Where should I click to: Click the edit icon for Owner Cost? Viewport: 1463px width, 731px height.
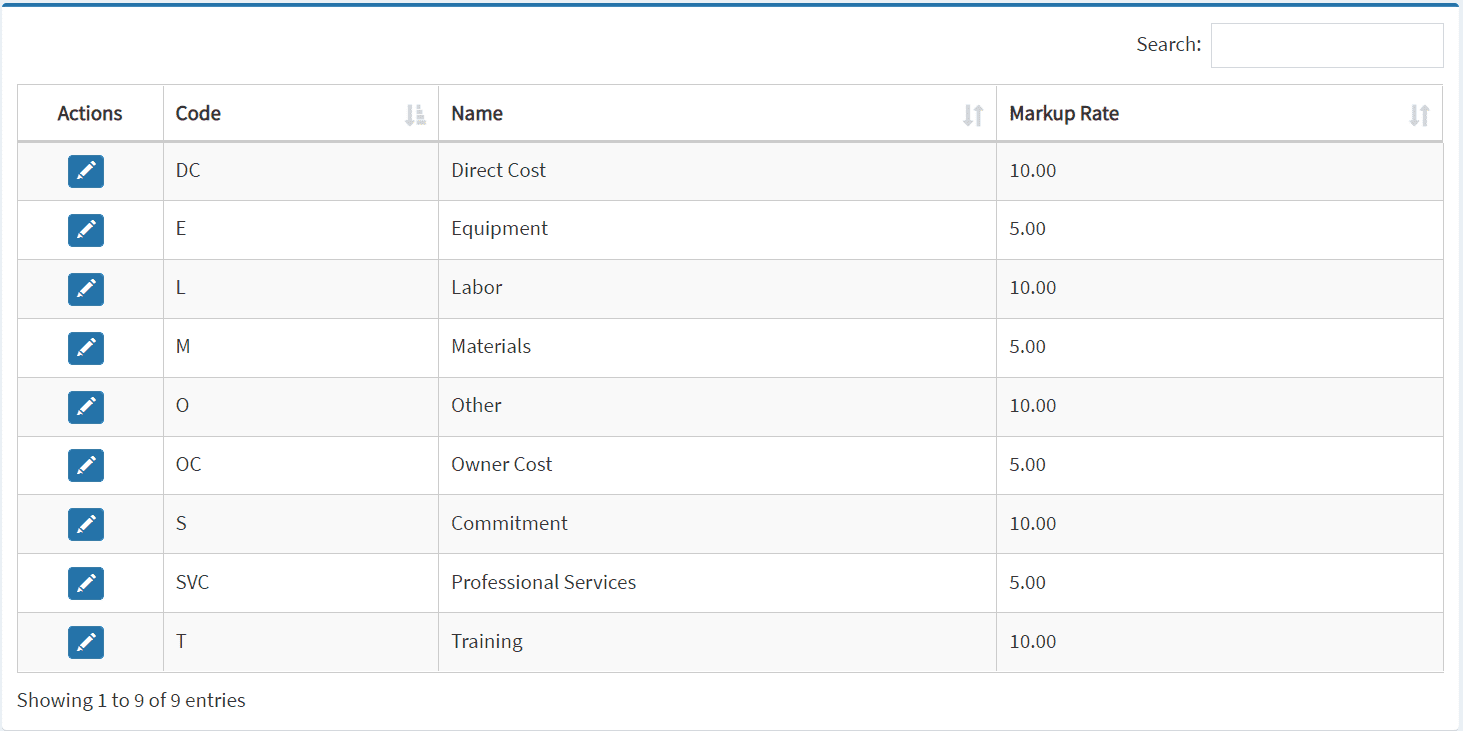tap(86, 465)
